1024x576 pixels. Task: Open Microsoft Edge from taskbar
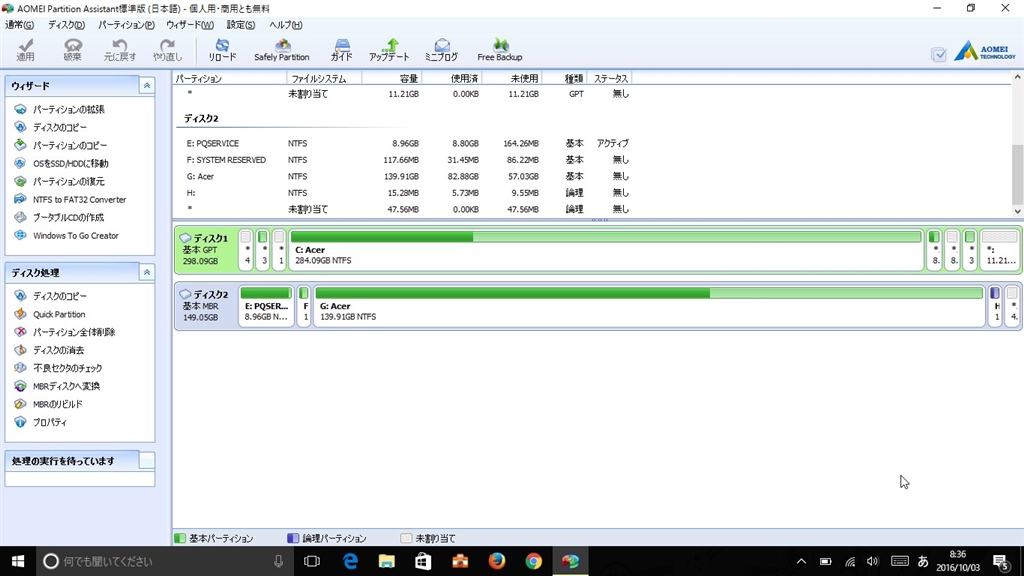350,561
